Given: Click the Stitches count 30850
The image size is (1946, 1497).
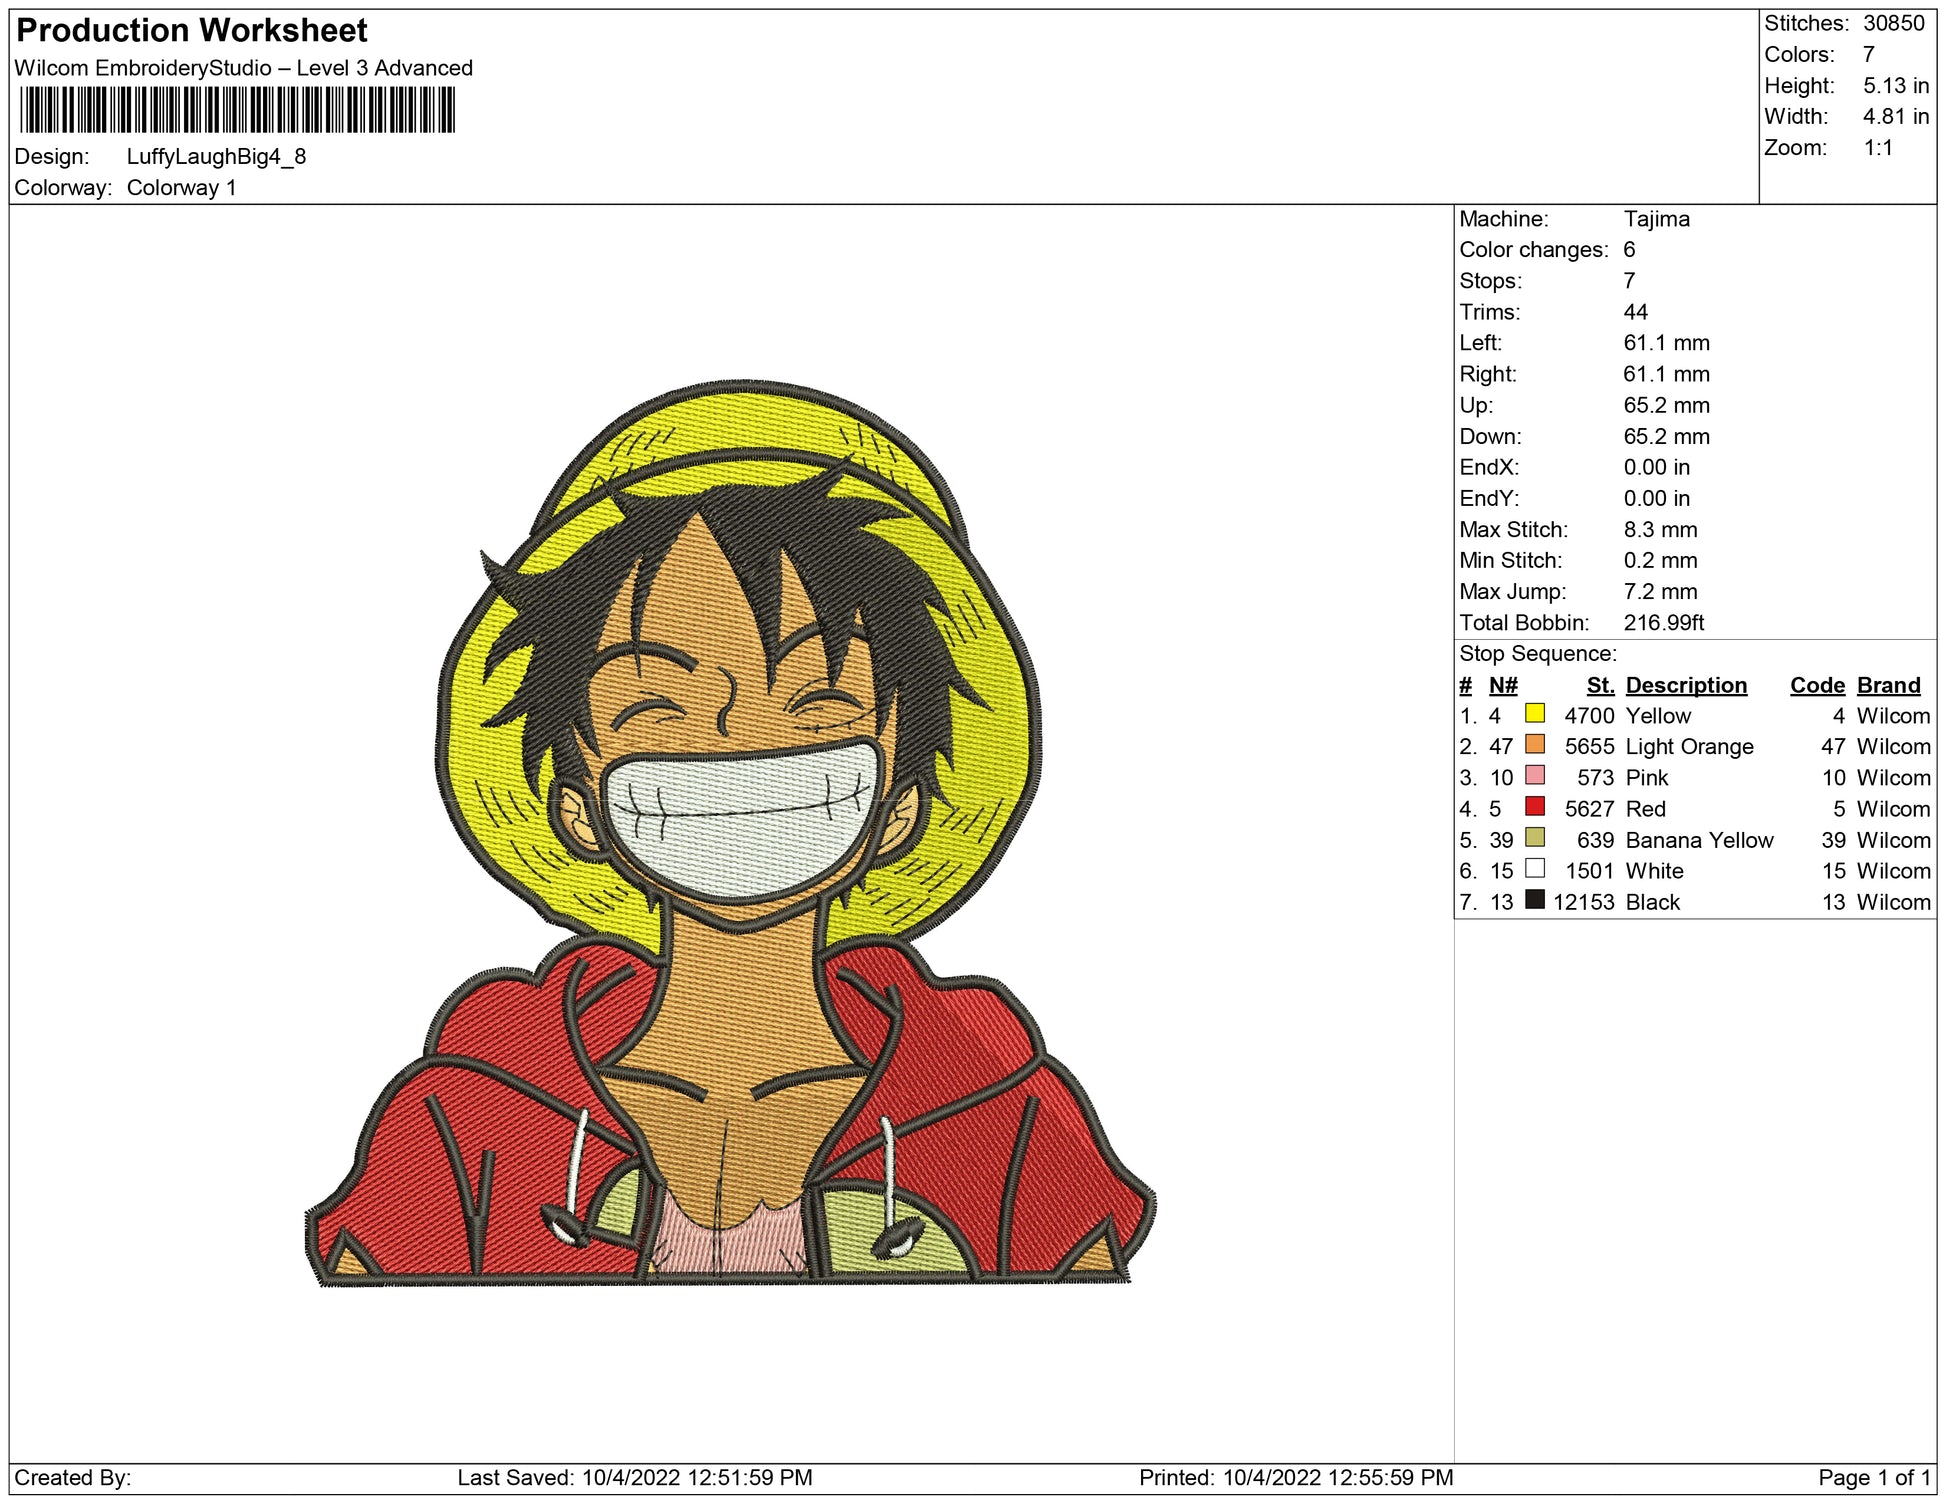Looking at the screenshot, I should pyautogui.click(x=1893, y=23).
